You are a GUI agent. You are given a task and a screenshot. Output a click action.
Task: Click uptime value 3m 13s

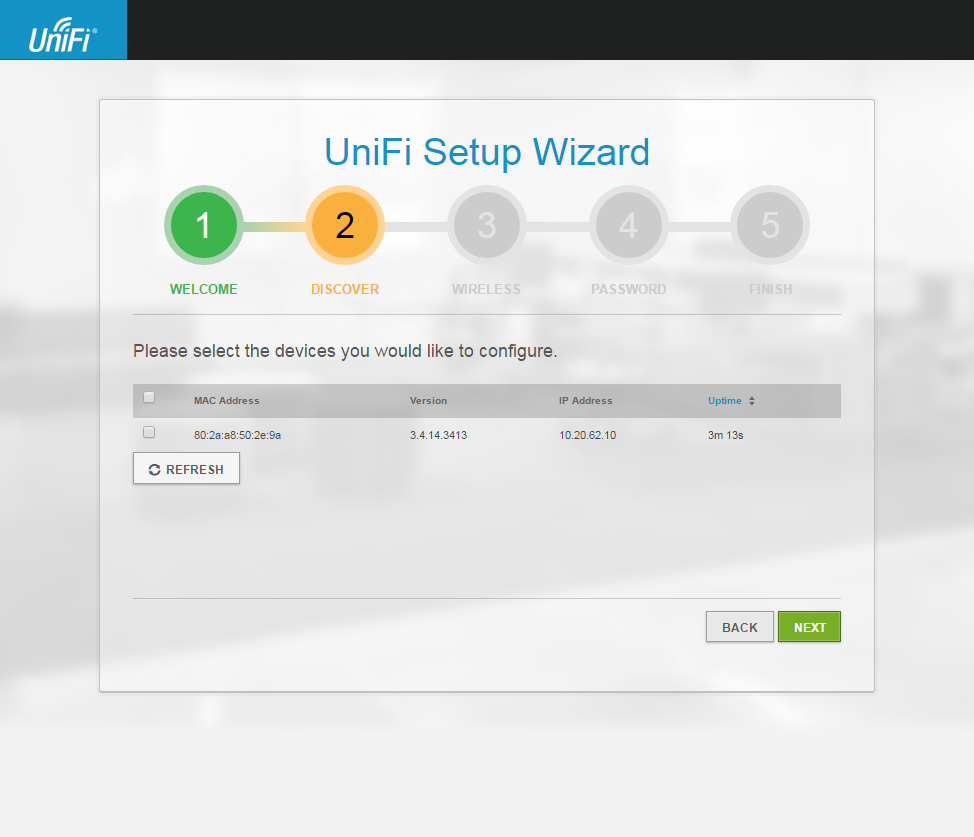pos(726,435)
